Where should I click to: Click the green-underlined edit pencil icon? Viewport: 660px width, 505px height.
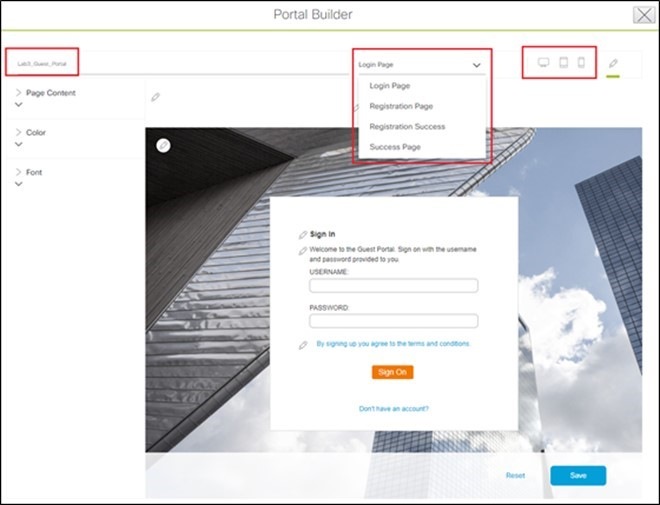click(x=613, y=64)
